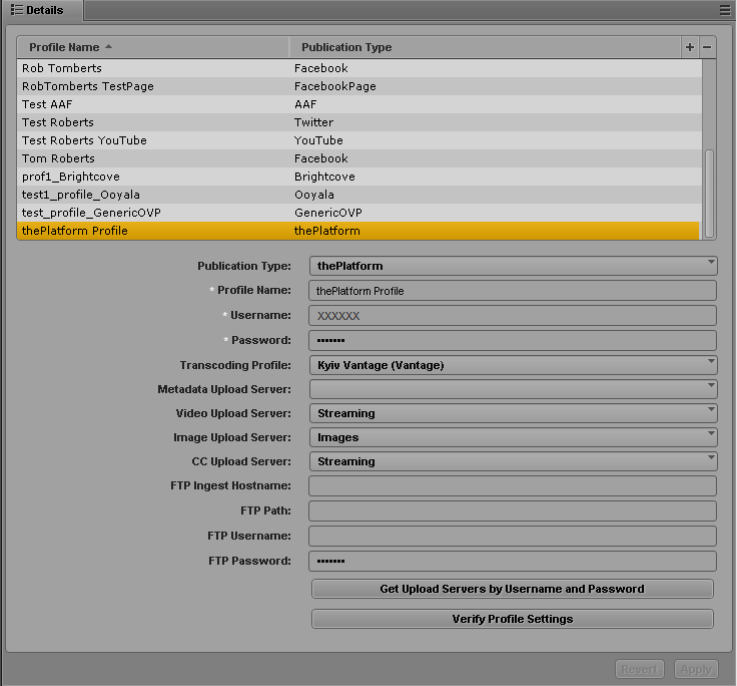
Task: Sort by Publication Type column header
Action: tap(485, 47)
